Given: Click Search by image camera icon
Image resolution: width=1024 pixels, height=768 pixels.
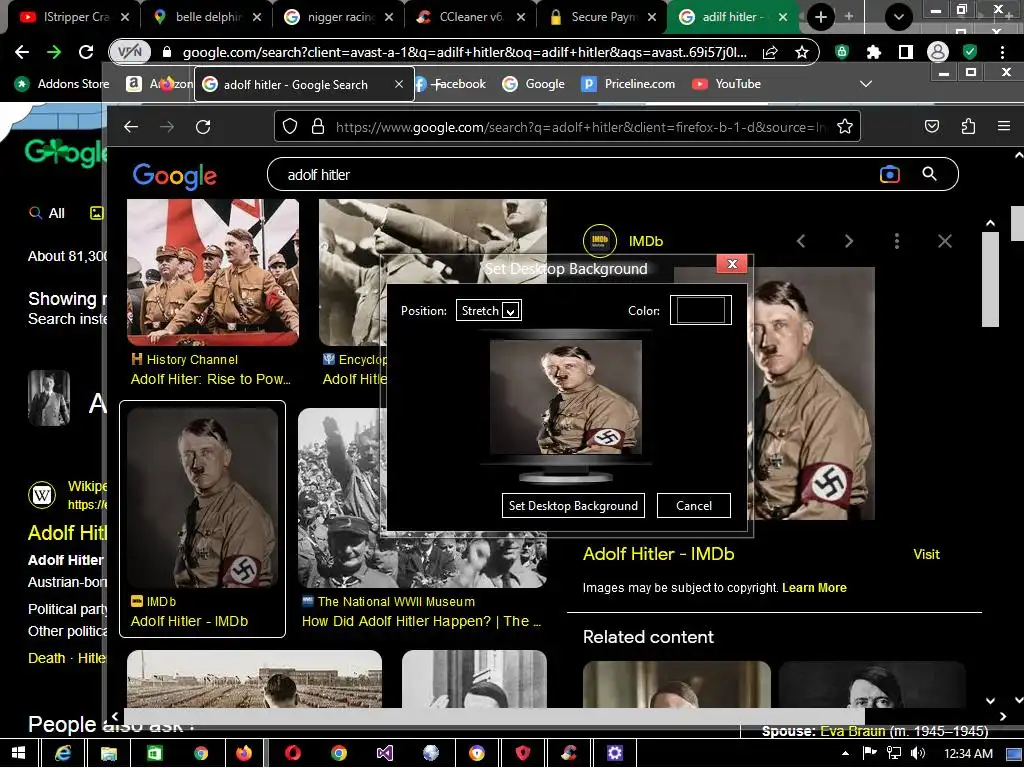Looking at the screenshot, I should coord(889,174).
